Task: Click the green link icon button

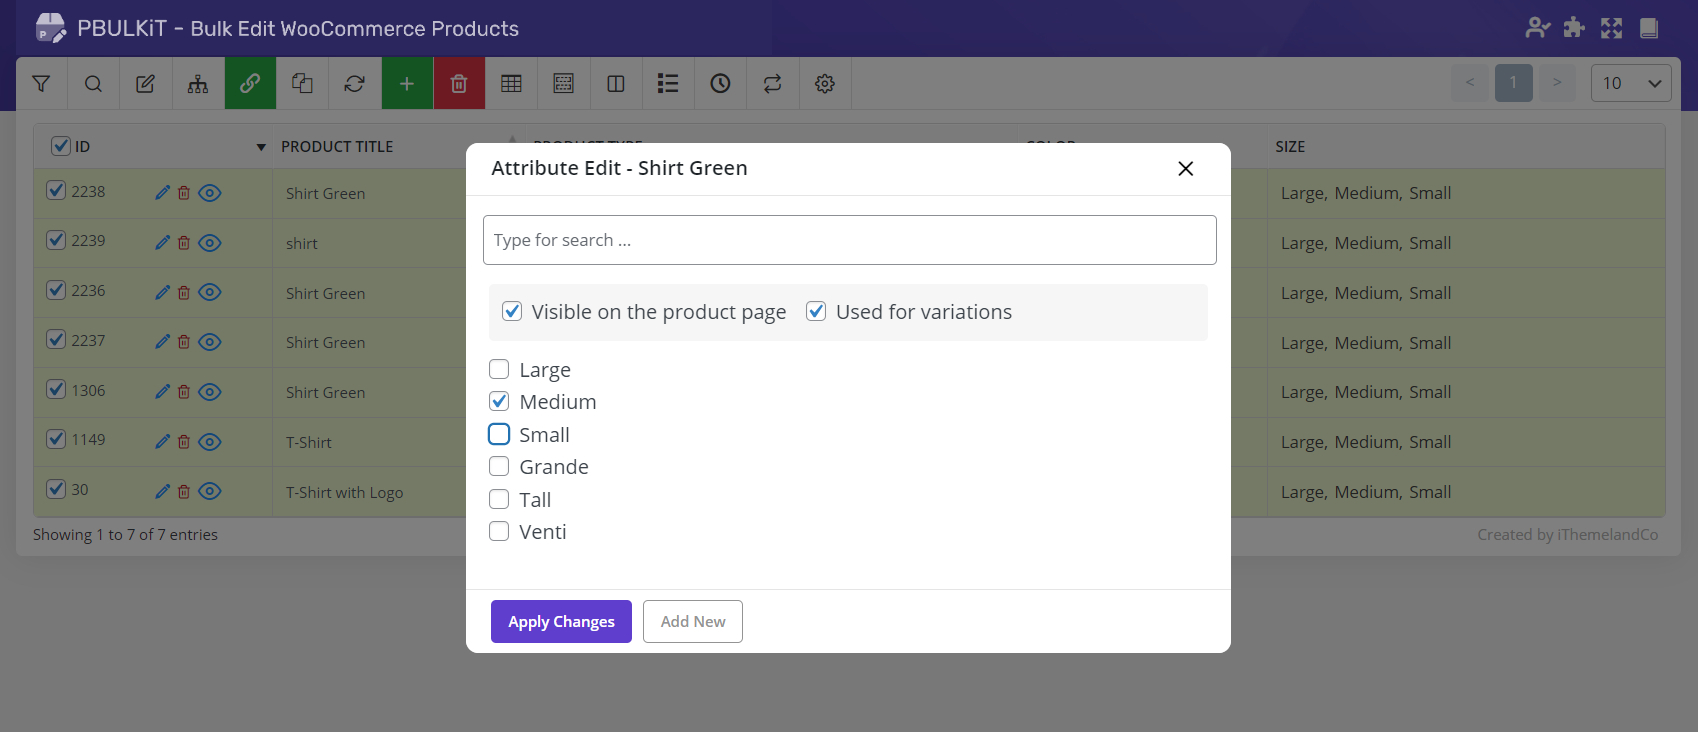Action: point(250,84)
